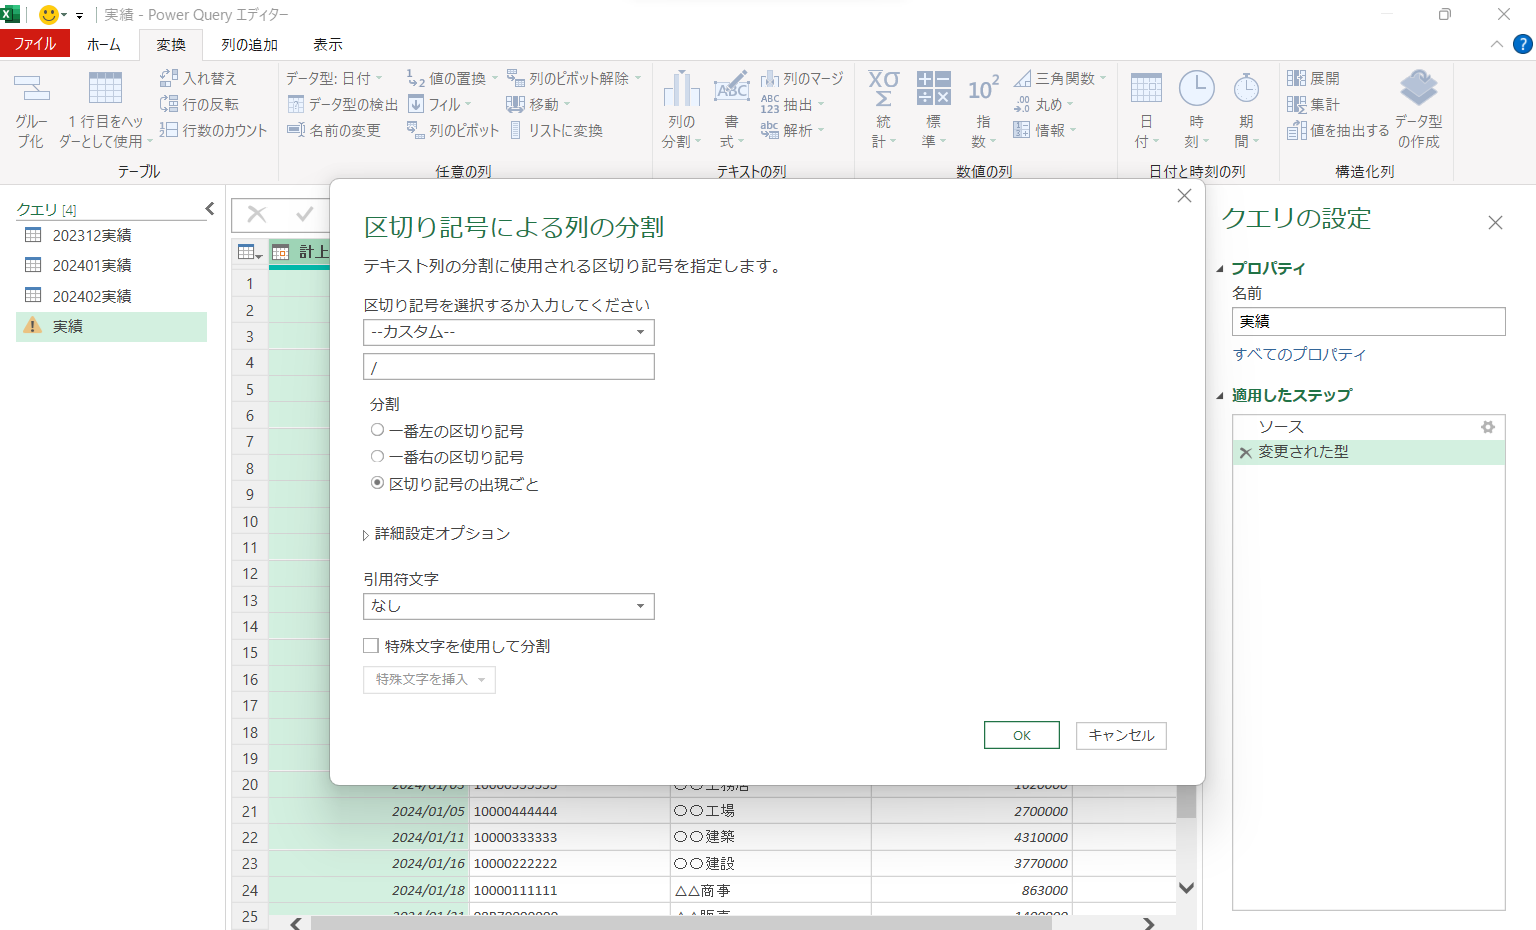Select the 実績 query with warning icon
Image resolution: width=1536 pixels, height=930 pixels.
point(112,327)
